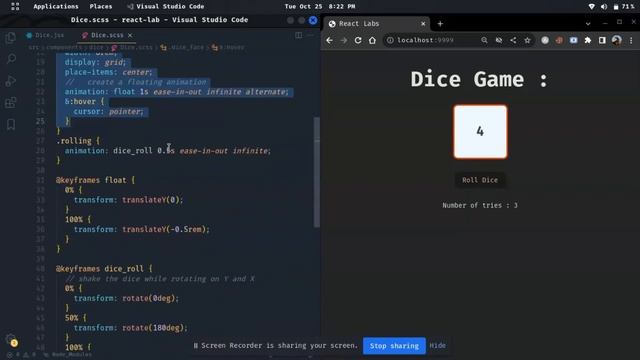Screen dimensions: 640x360
Task: Open the Explorer view in VS Code
Action: click(x=11, y=38)
